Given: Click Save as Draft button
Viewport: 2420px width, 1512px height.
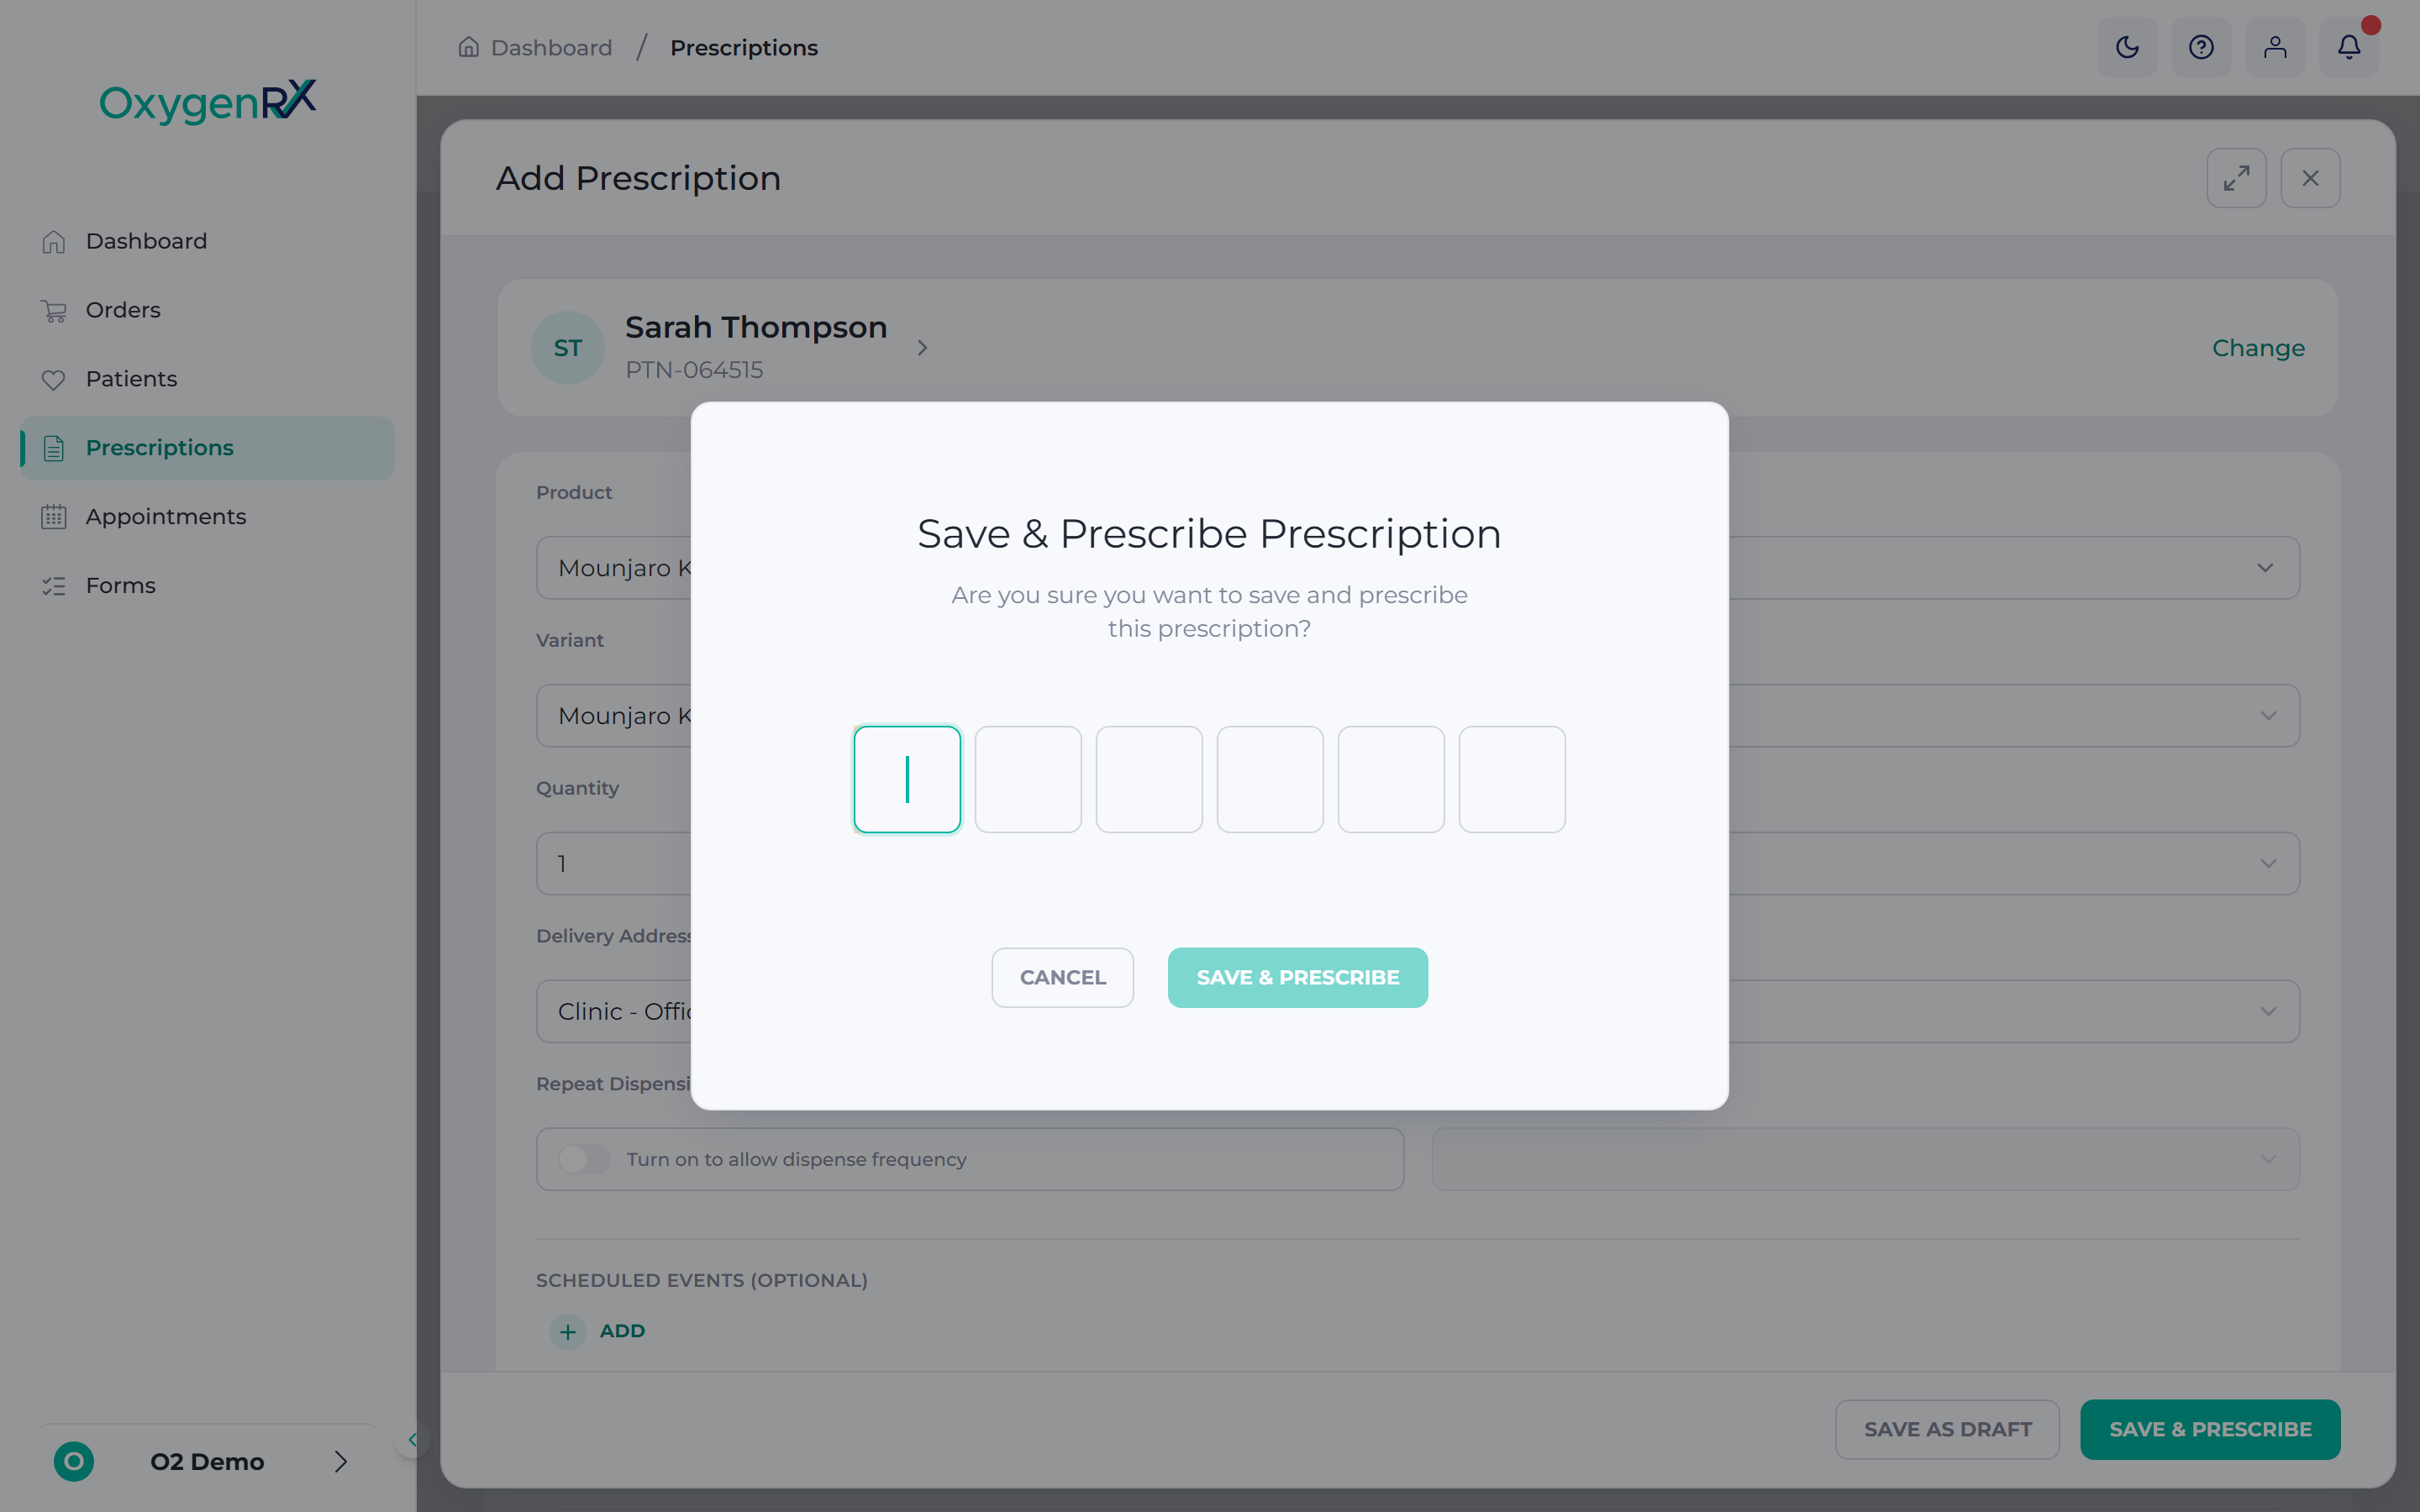Looking at the screenshot, I should 1947,1429.
